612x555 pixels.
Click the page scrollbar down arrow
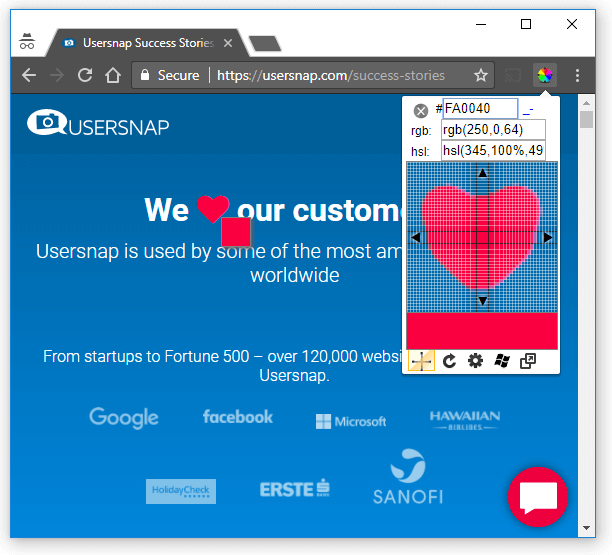586,528
